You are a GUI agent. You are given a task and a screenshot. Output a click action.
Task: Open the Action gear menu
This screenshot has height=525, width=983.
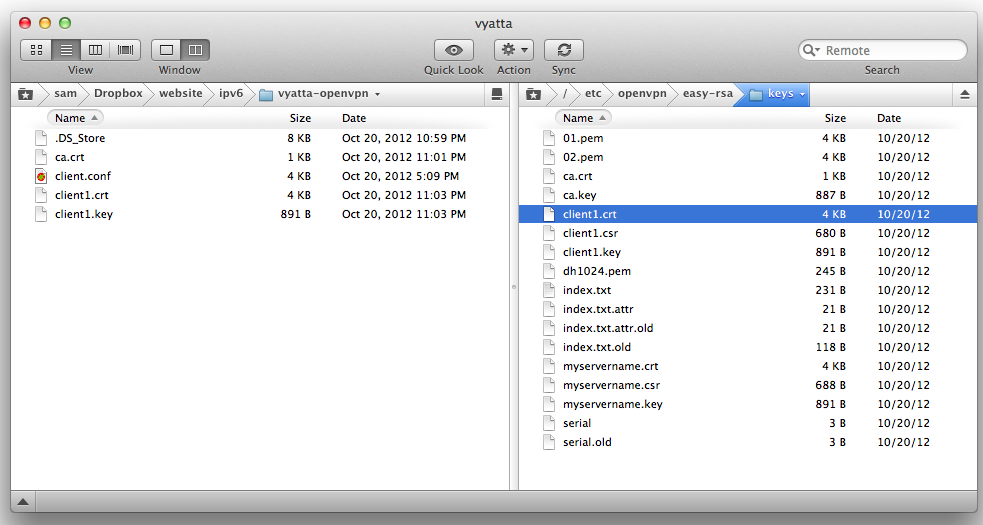coord(513,50)
